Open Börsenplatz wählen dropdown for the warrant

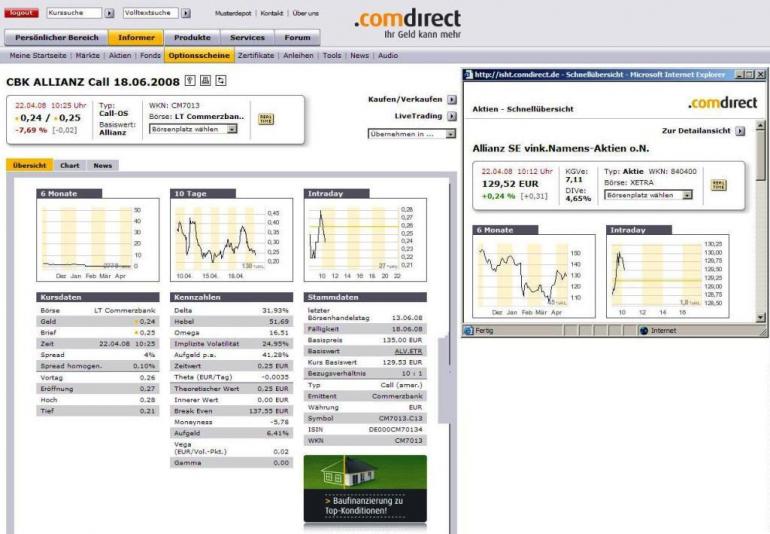point(193,129)
